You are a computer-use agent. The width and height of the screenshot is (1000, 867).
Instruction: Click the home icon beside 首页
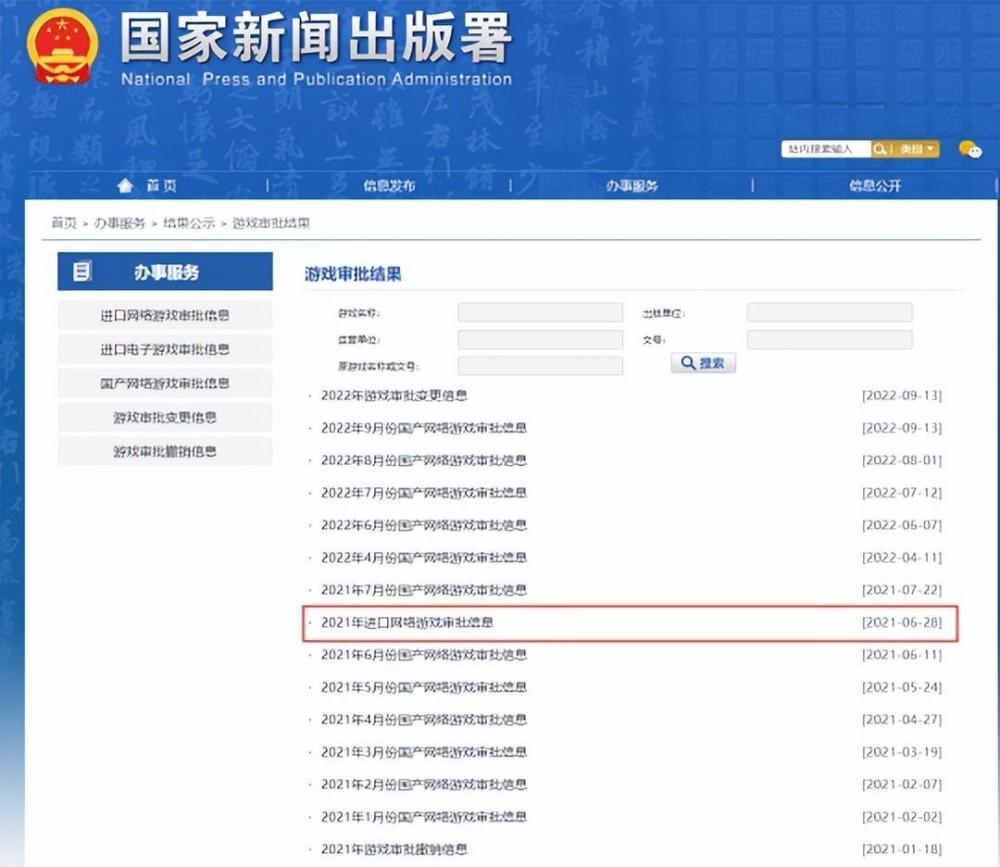tap(125, 186)
